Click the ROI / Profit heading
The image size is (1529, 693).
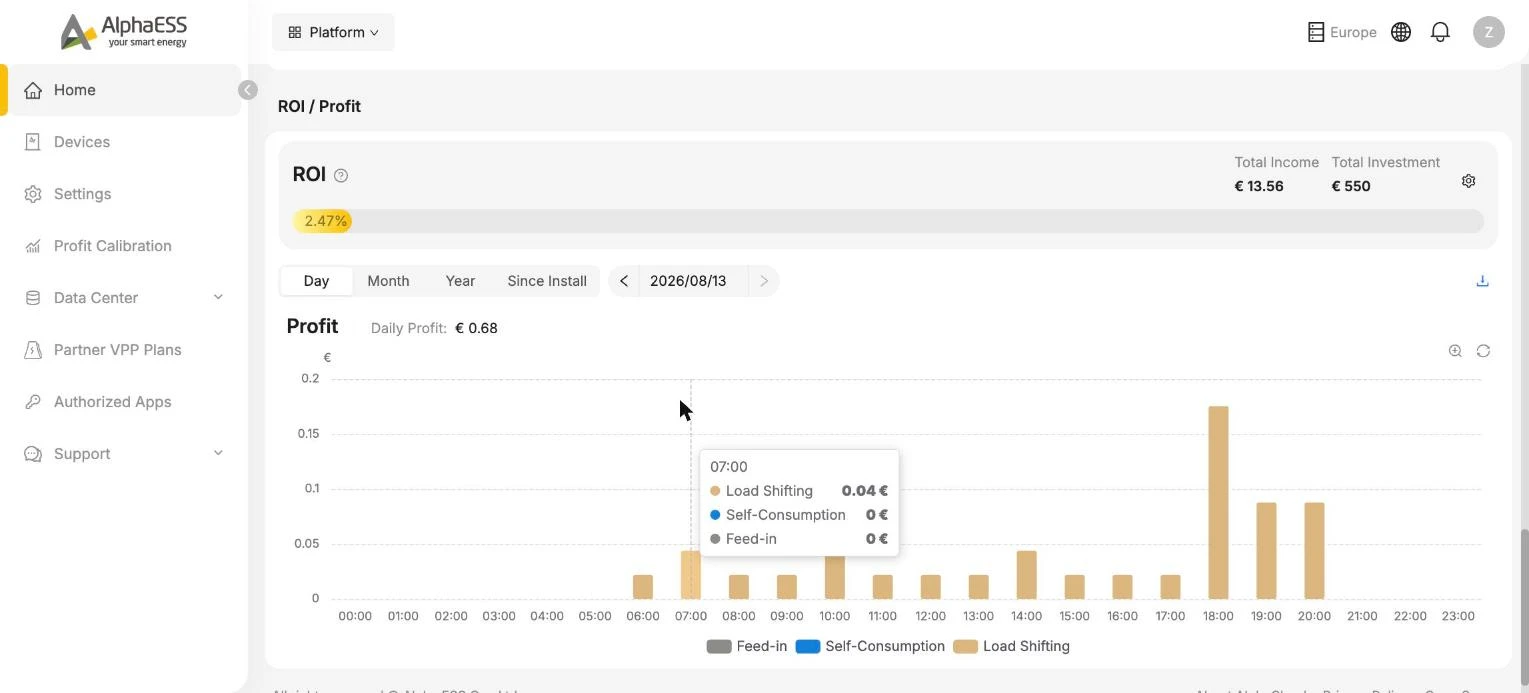[x=319, y=106]
